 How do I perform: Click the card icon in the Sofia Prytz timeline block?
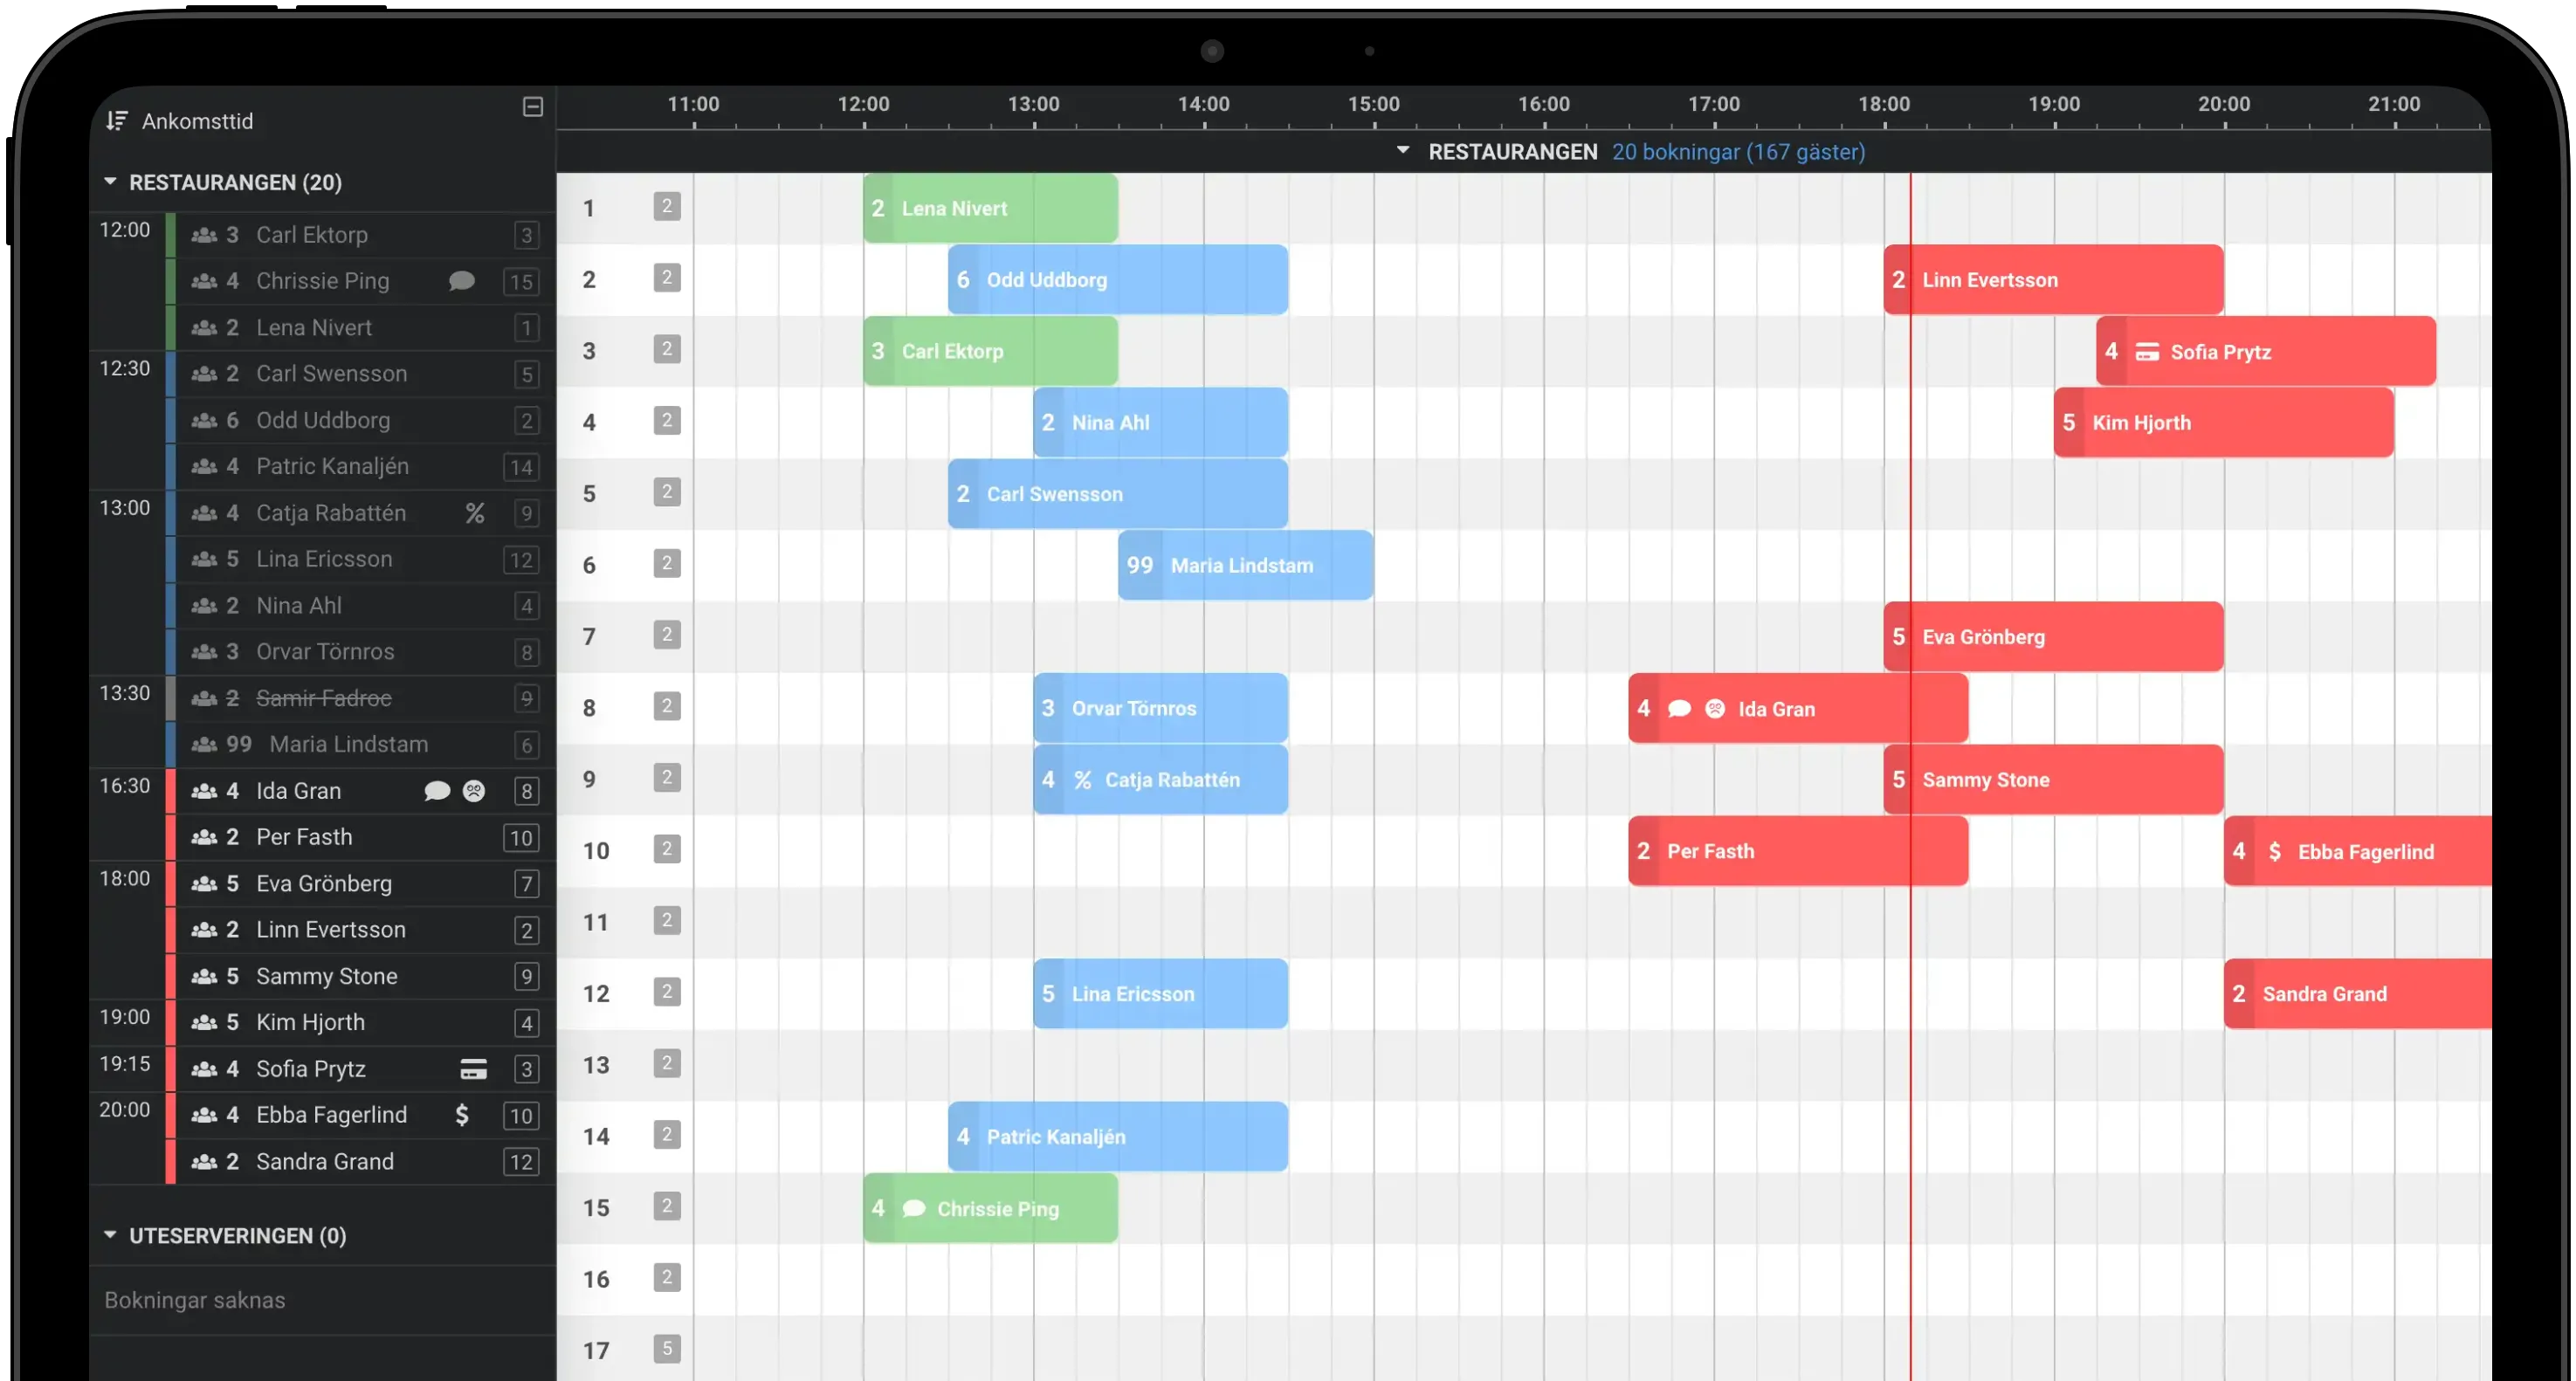[2147, 352]
